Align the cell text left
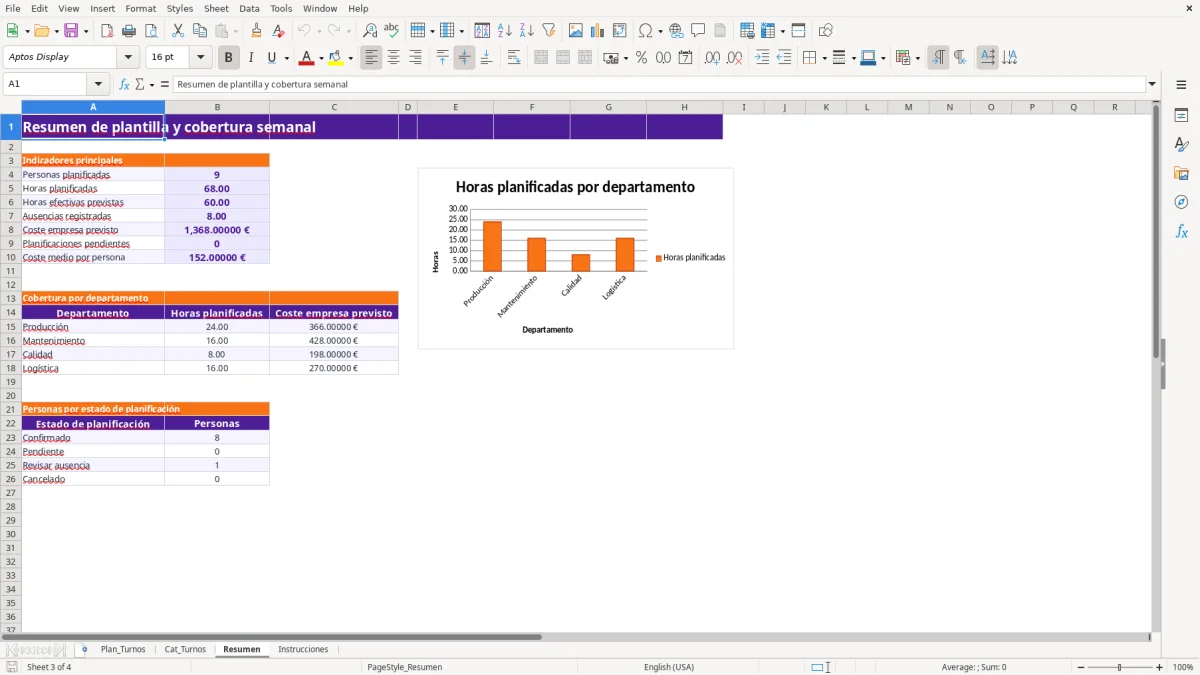 click(372, 58)
